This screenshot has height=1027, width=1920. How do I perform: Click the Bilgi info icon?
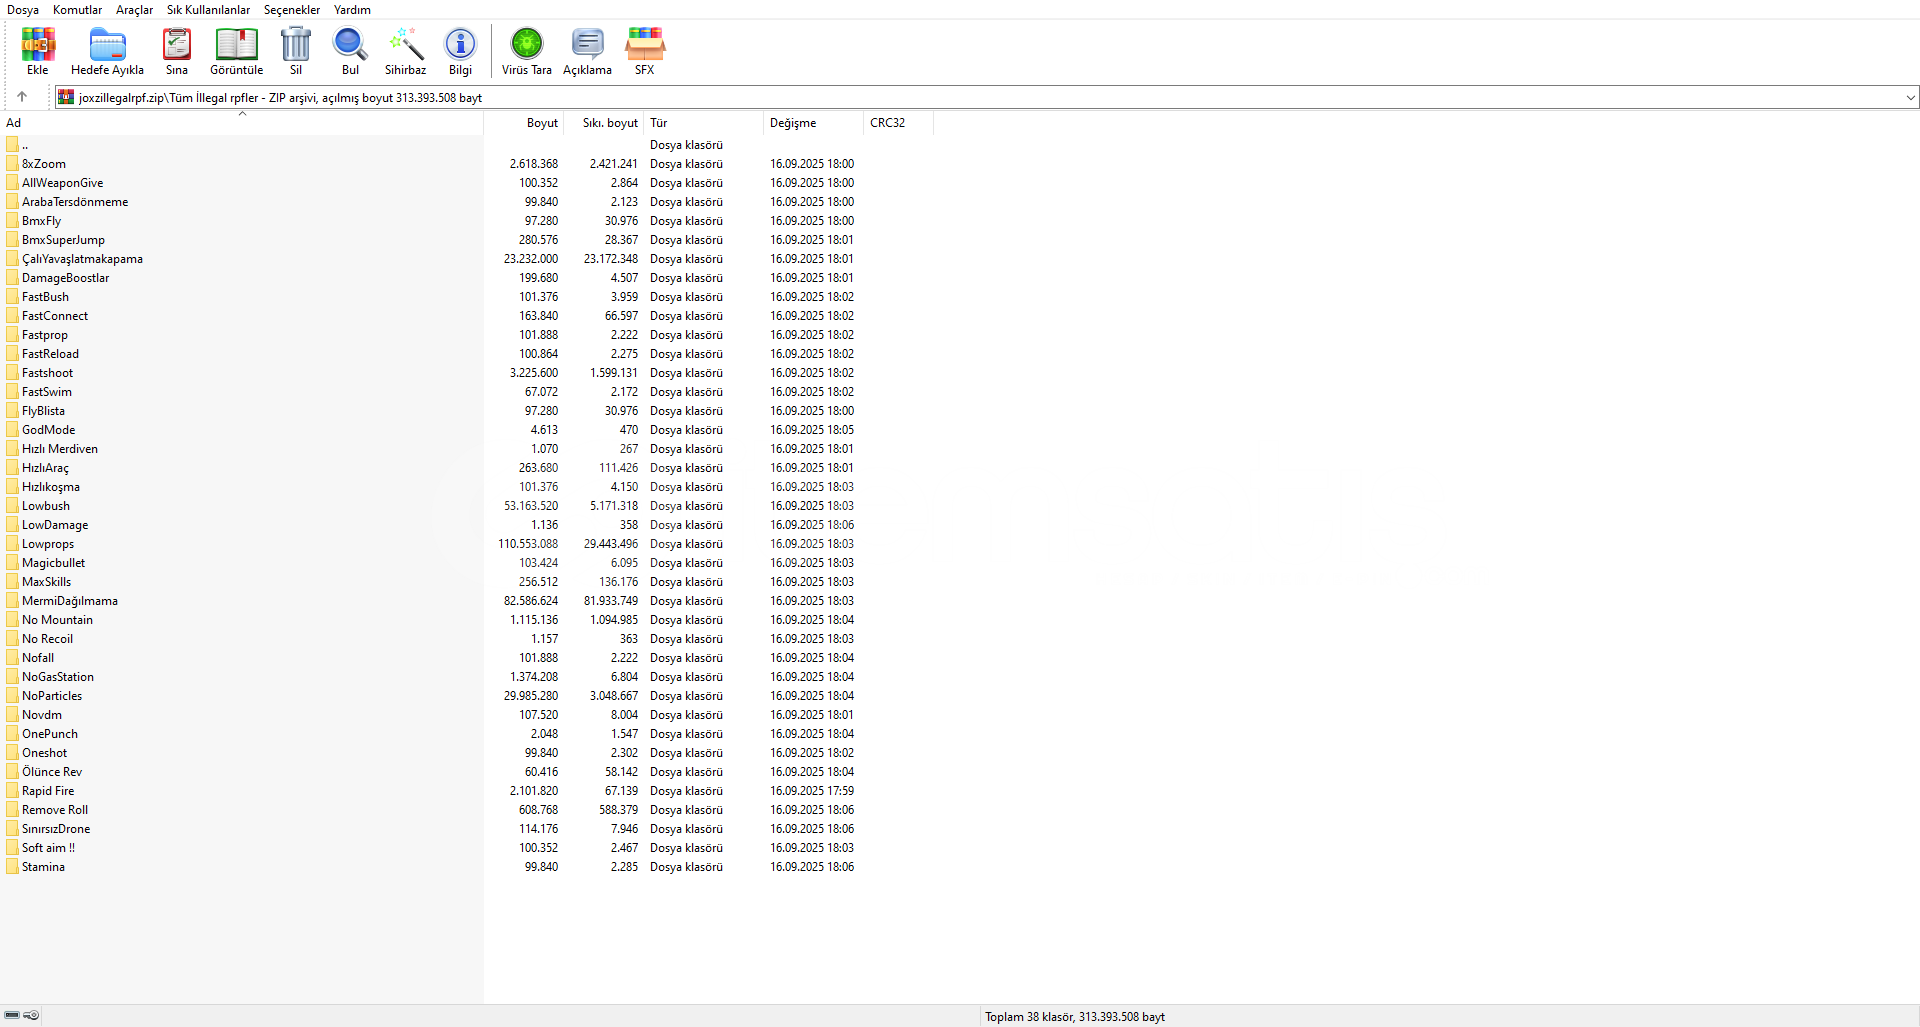(460, 44)
